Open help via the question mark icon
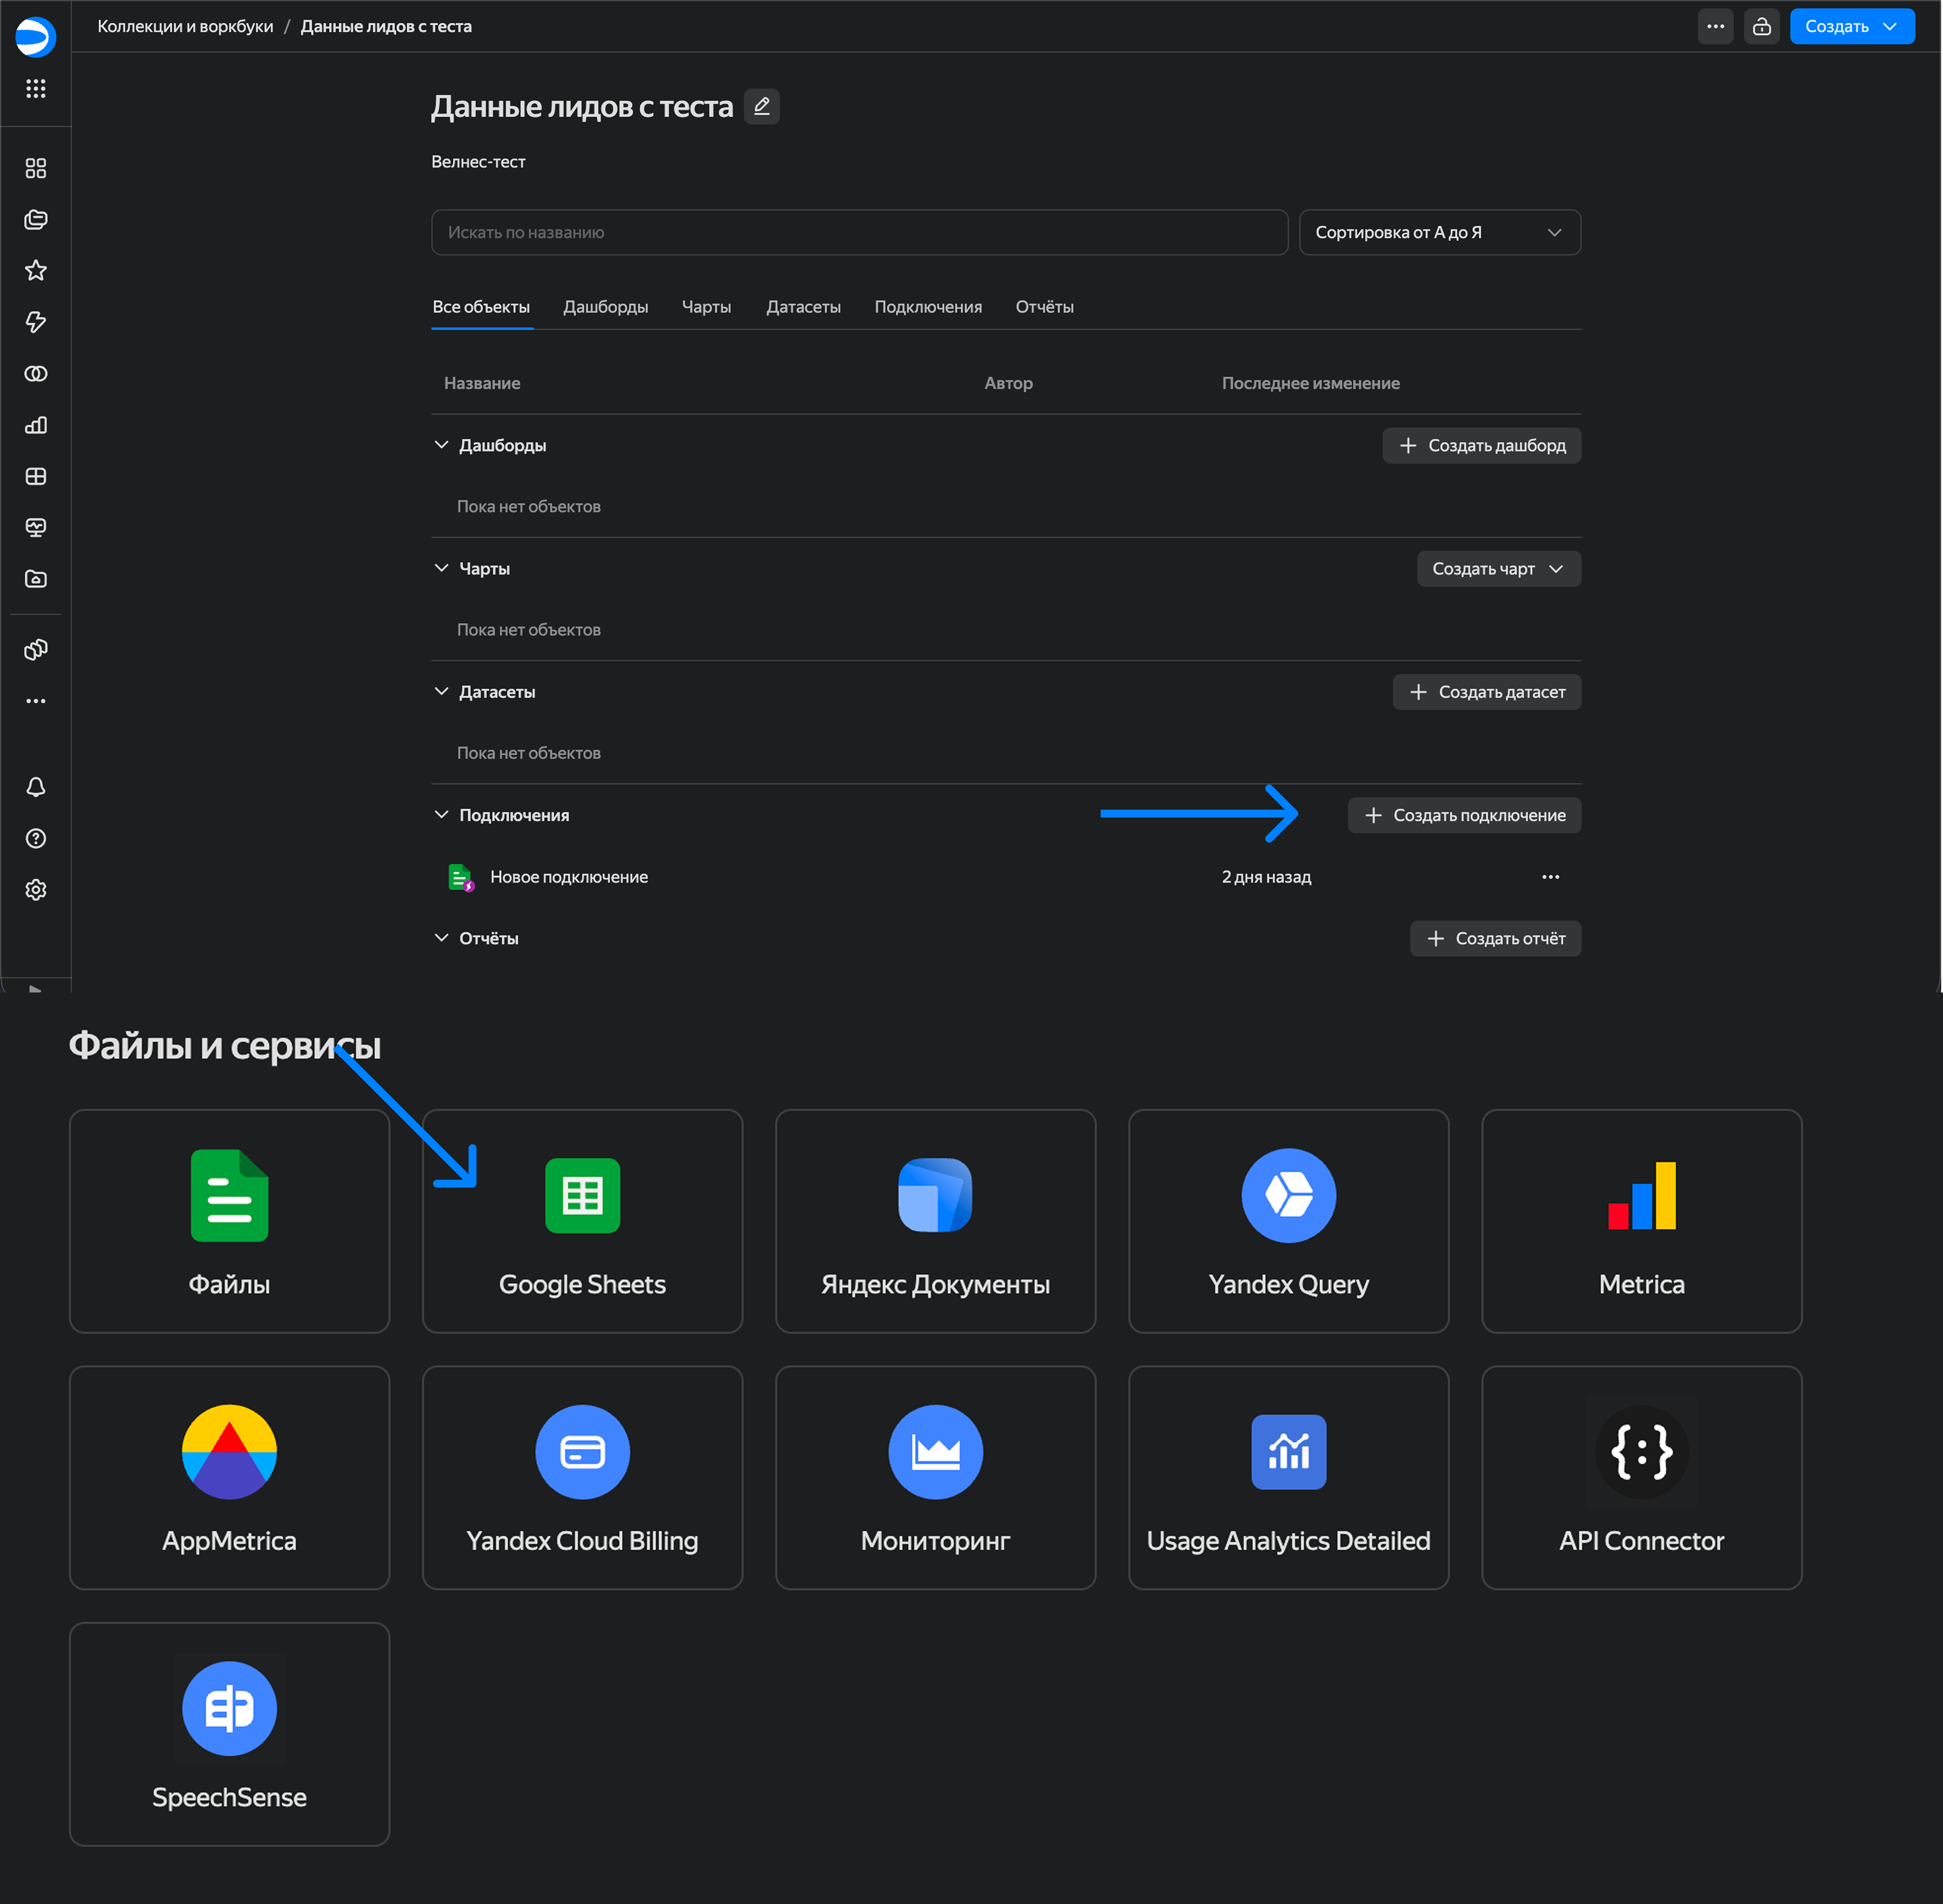Screen dimensions: 1943x1904 [36, 838]
